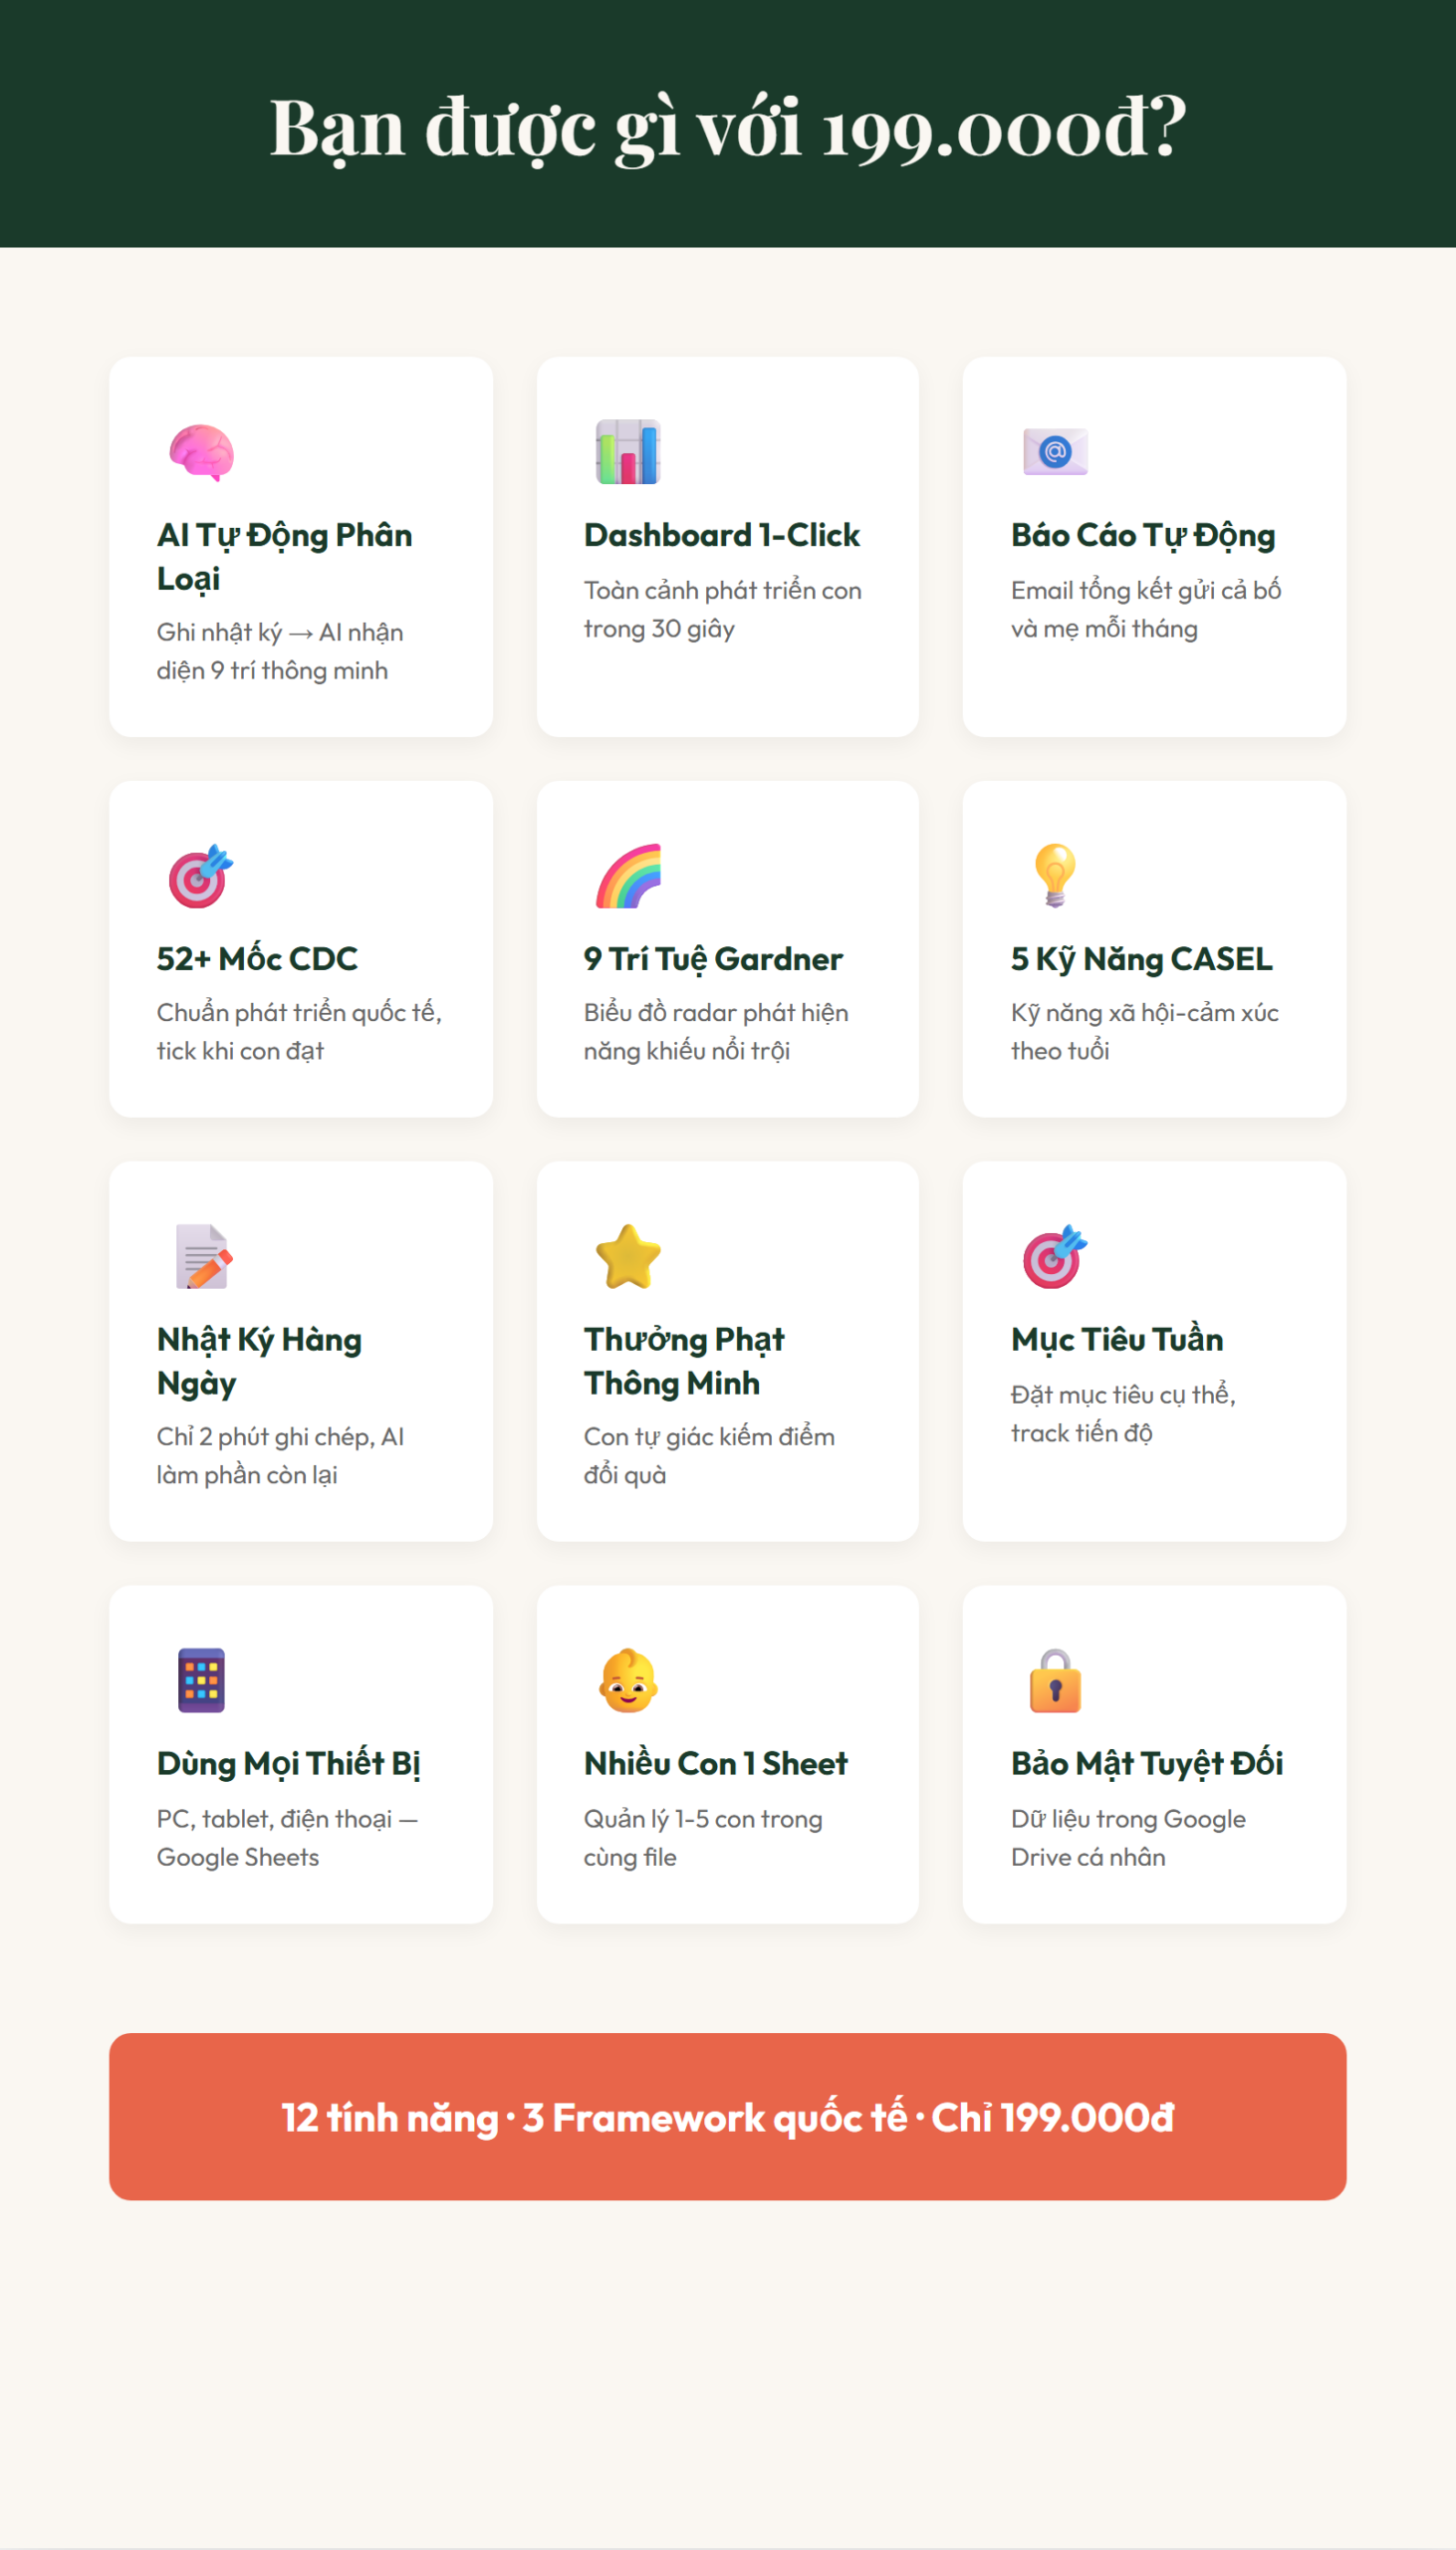This screenshot has width=1456, height=2550.
Task: Click the rainbow icon
Action: coord(628,876)
